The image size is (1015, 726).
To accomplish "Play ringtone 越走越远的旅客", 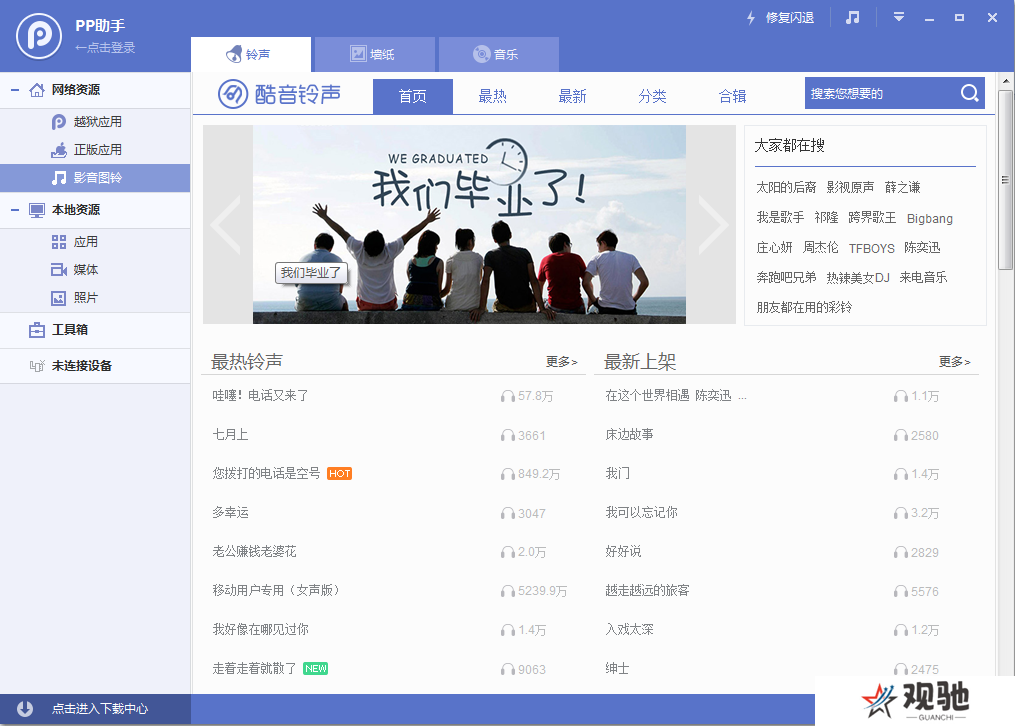I will [647, 590].
